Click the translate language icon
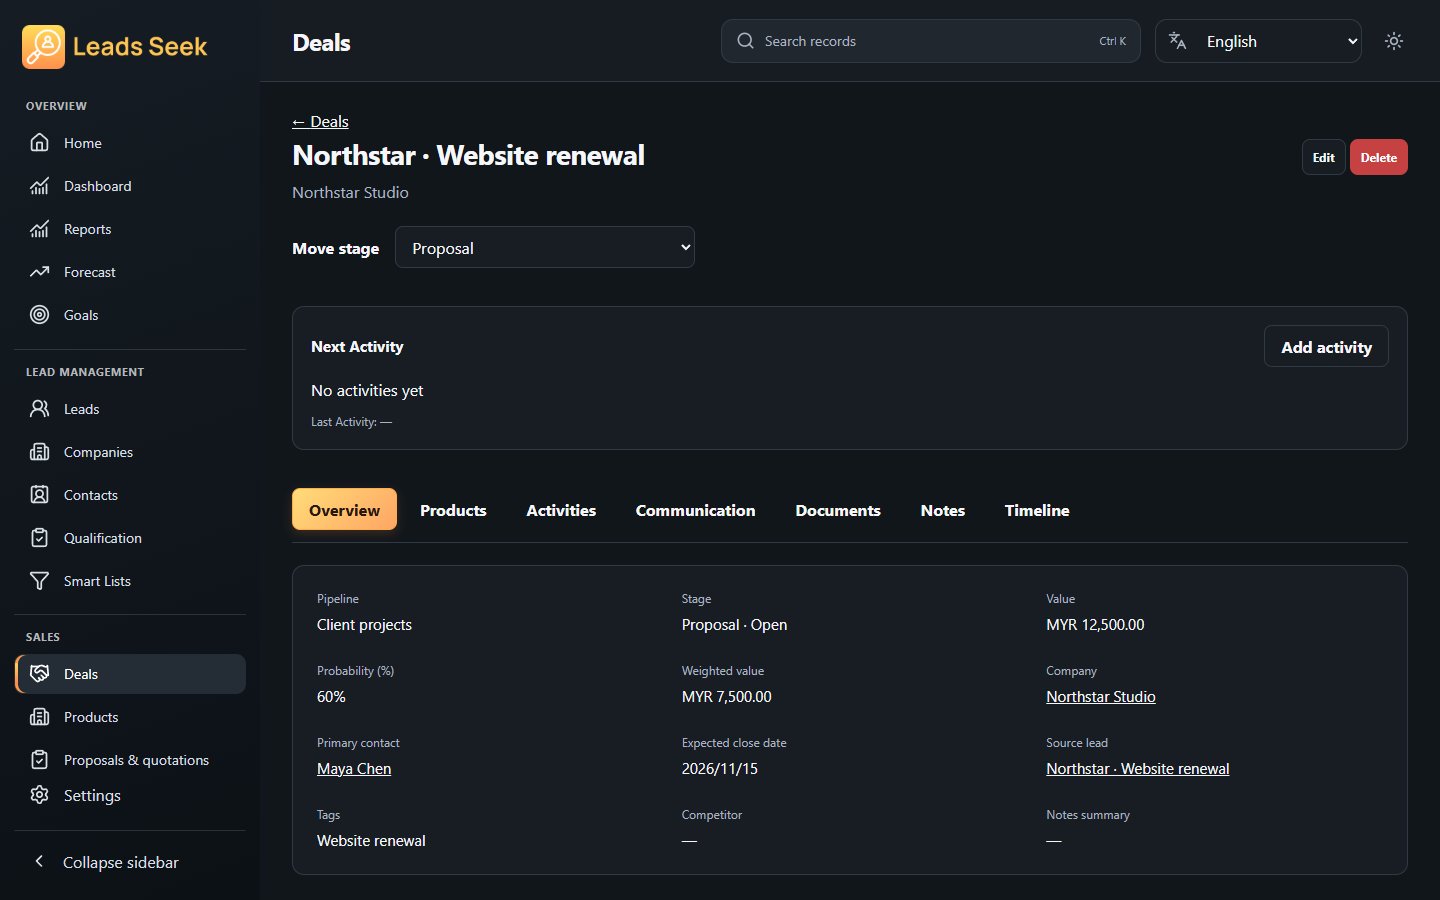1440x900 pixels. pos(1178,41)
